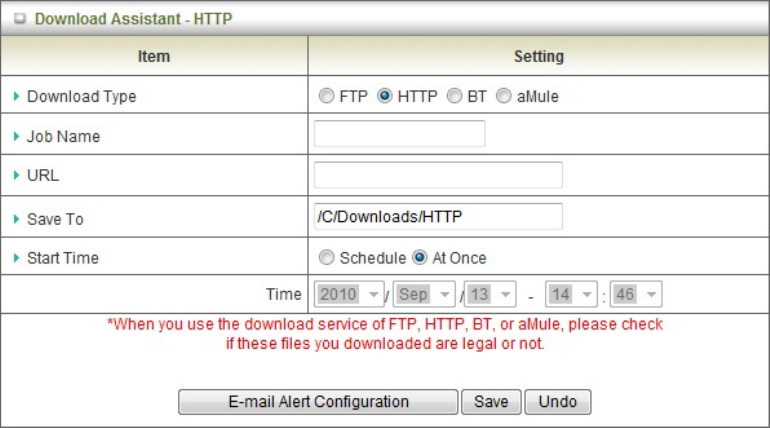The width and height of the screenshot is (770, 428).
Task: Open the year dropdown showing 2010
Action: pos(349,295)
